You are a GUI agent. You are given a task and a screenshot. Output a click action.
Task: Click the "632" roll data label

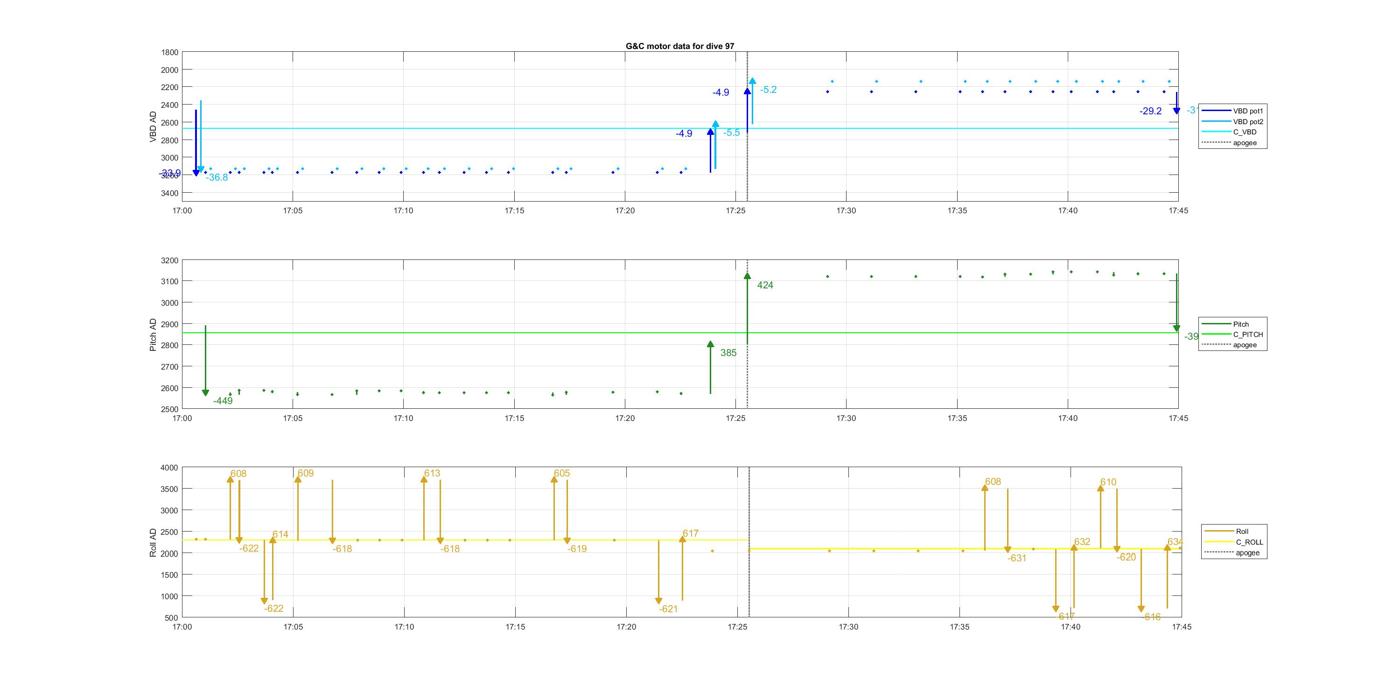click(x=1083, y=542)
